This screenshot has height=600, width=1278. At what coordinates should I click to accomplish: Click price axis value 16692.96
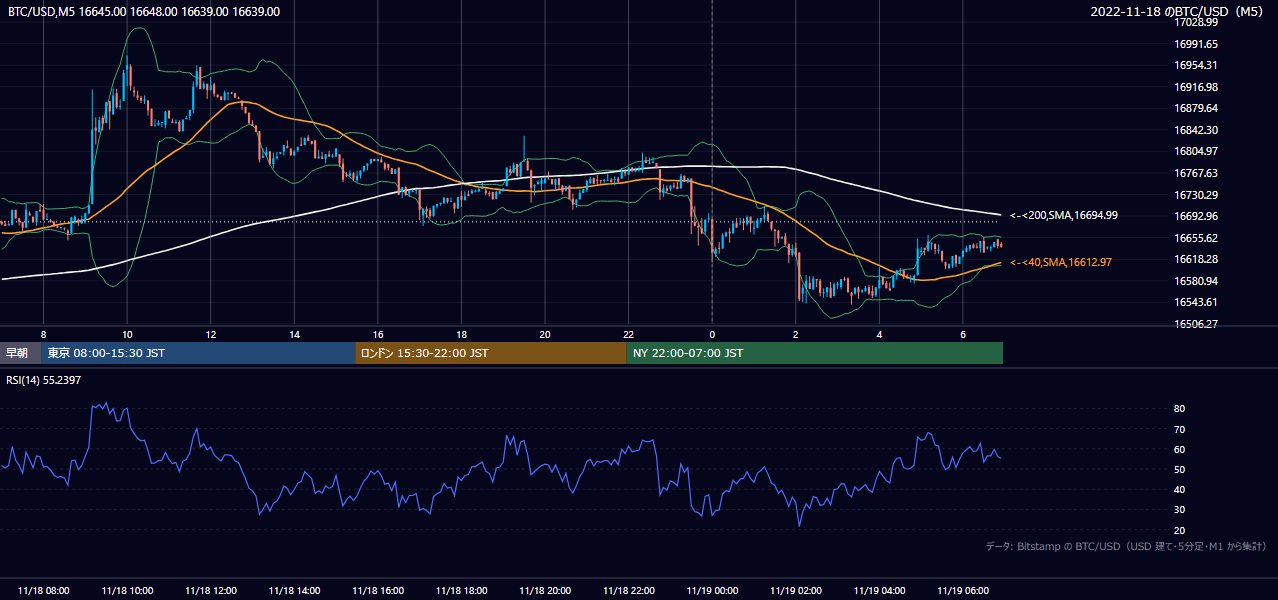pyautogui.click(x=1196, y=216)
